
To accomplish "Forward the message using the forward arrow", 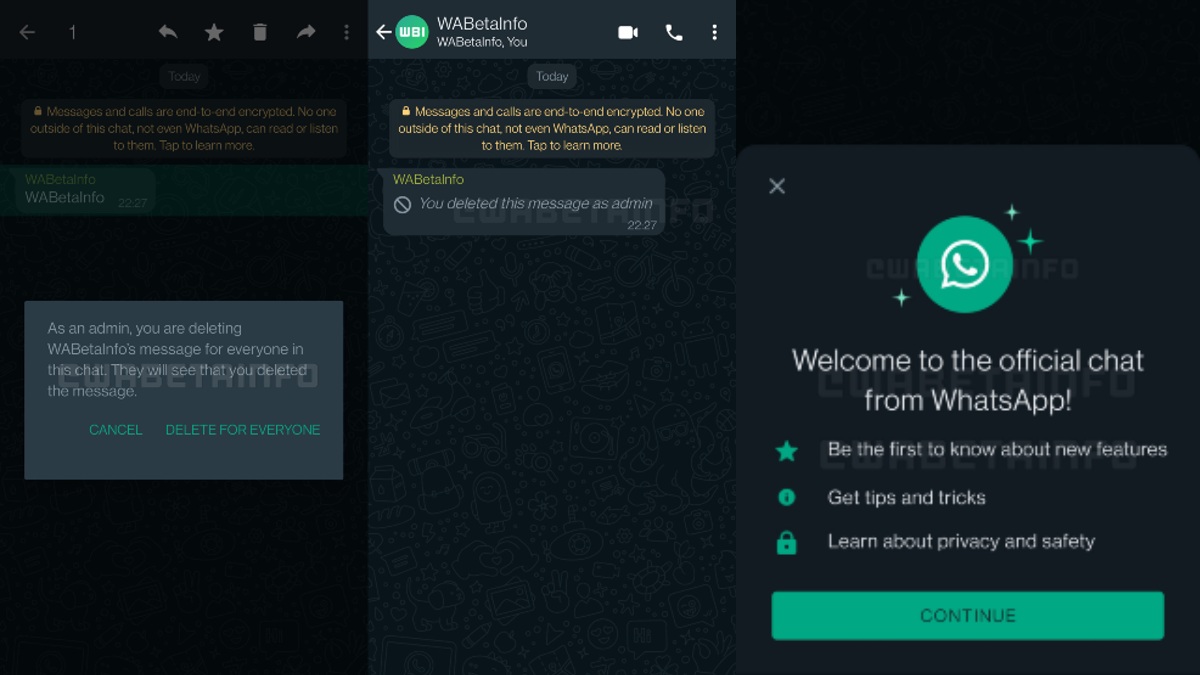I will coord(306,31).
